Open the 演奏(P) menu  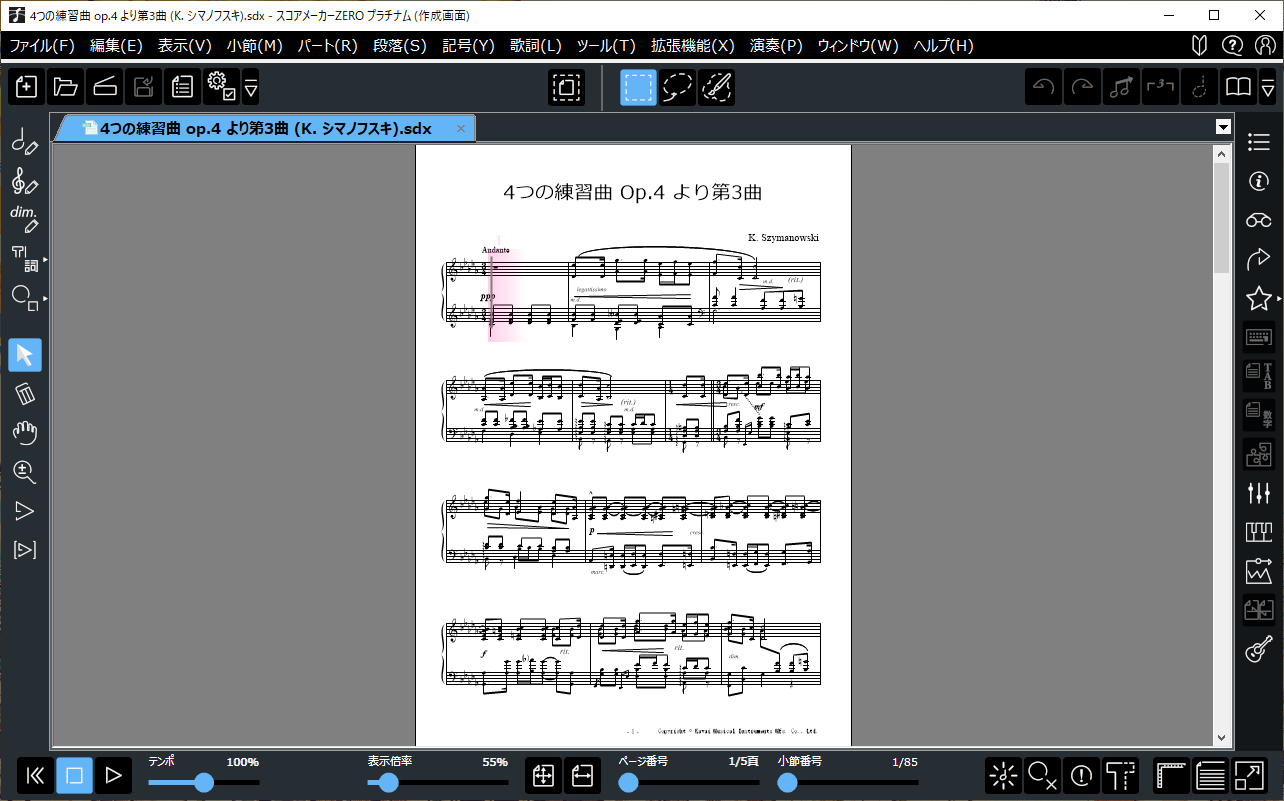point(777,46)
